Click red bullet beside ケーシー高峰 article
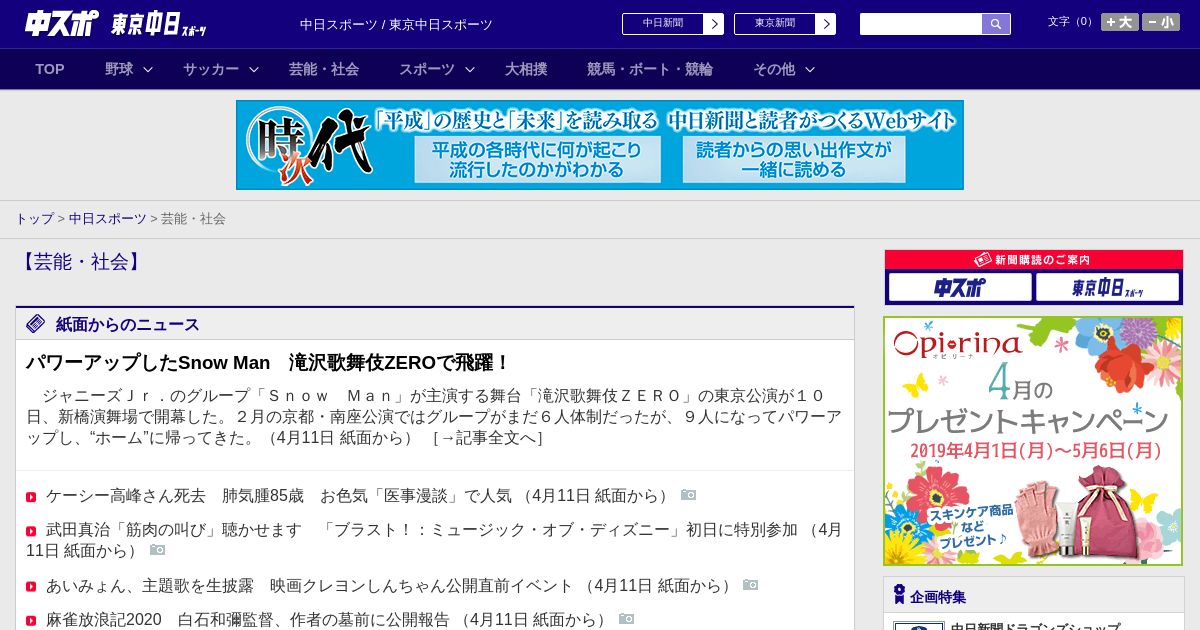Image resolution: width=1200 pixels, height=630 pixels. tap(31, 497)
